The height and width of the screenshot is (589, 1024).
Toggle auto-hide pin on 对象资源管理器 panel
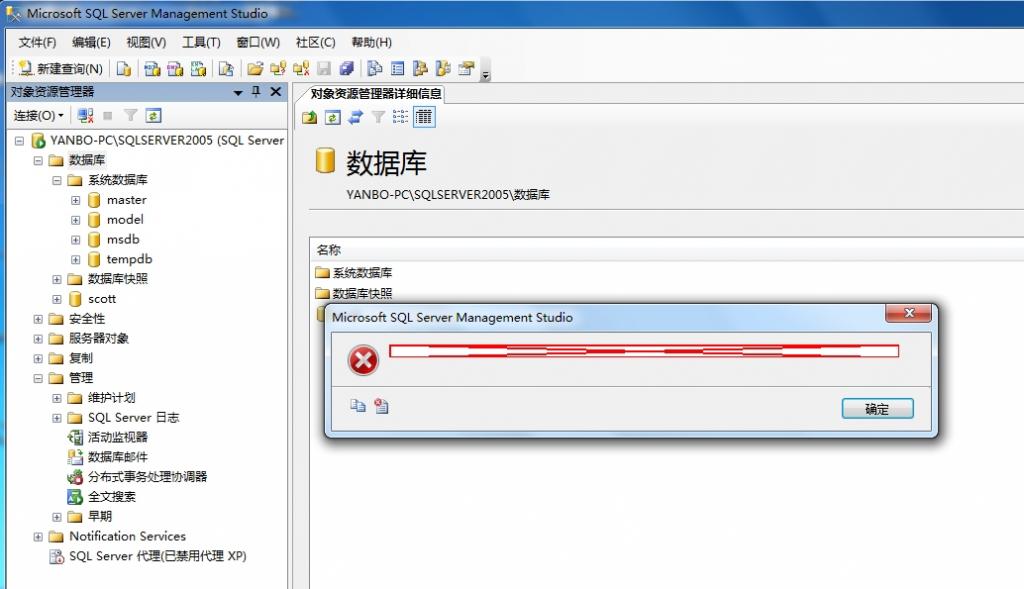pyautogui.click(x=256, y=92)
